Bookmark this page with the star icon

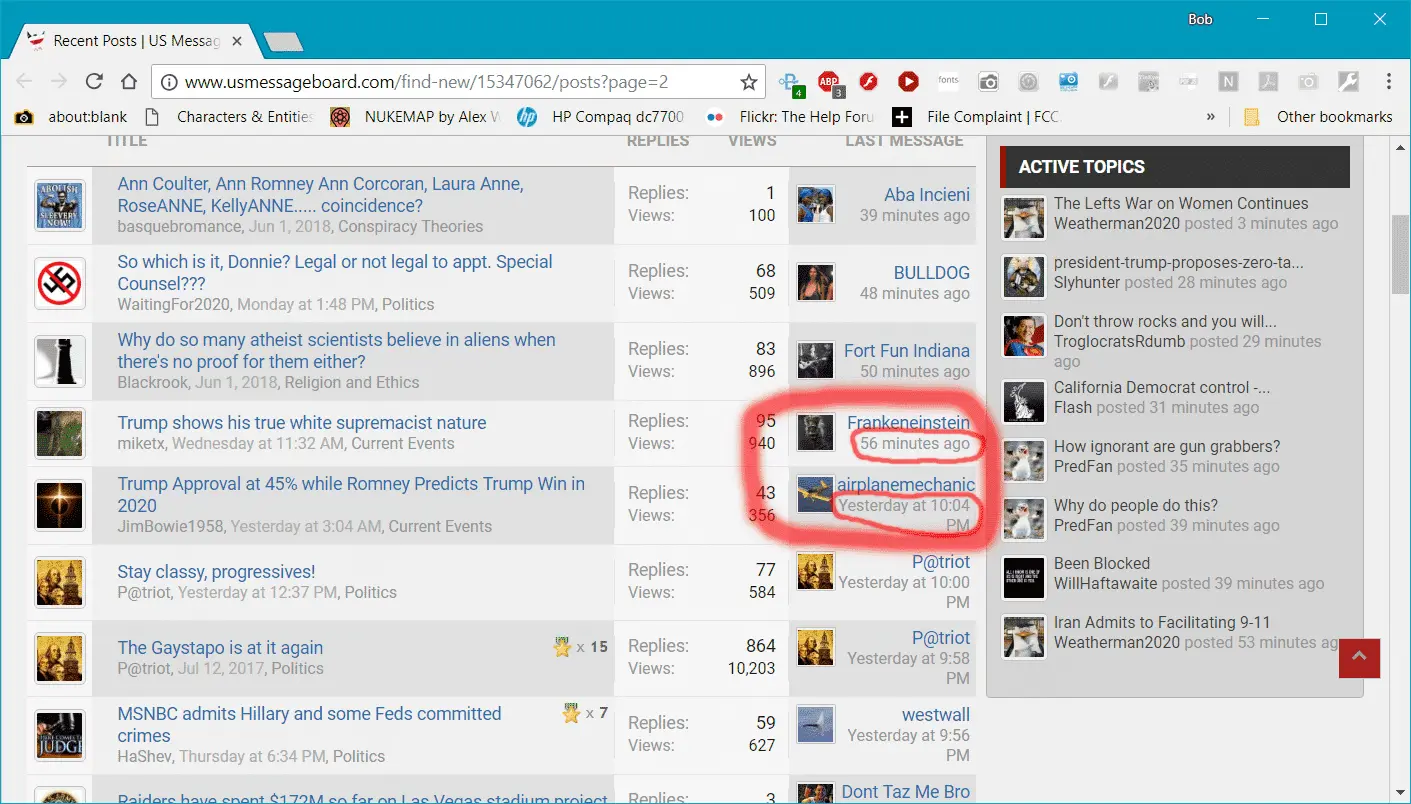pyautogui.click(x=748, y=82)
